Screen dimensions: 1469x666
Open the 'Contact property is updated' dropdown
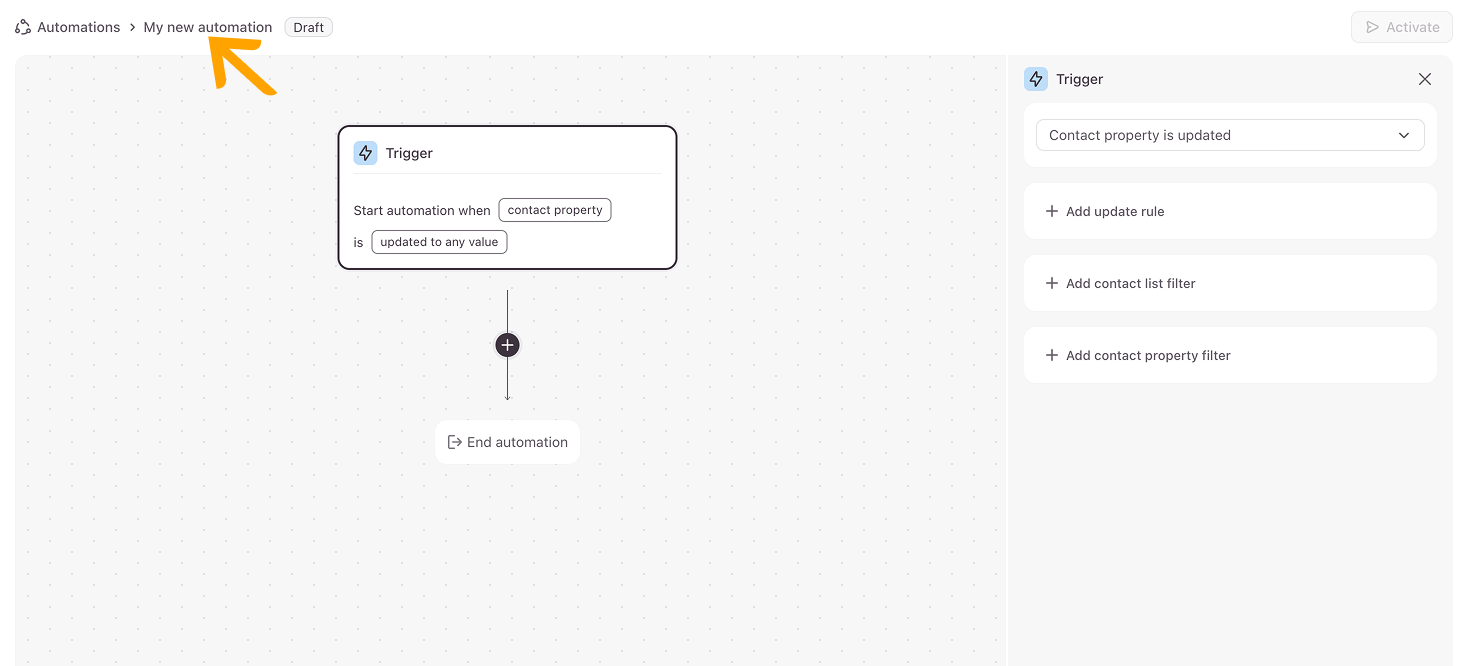(x=1229, y=135)
